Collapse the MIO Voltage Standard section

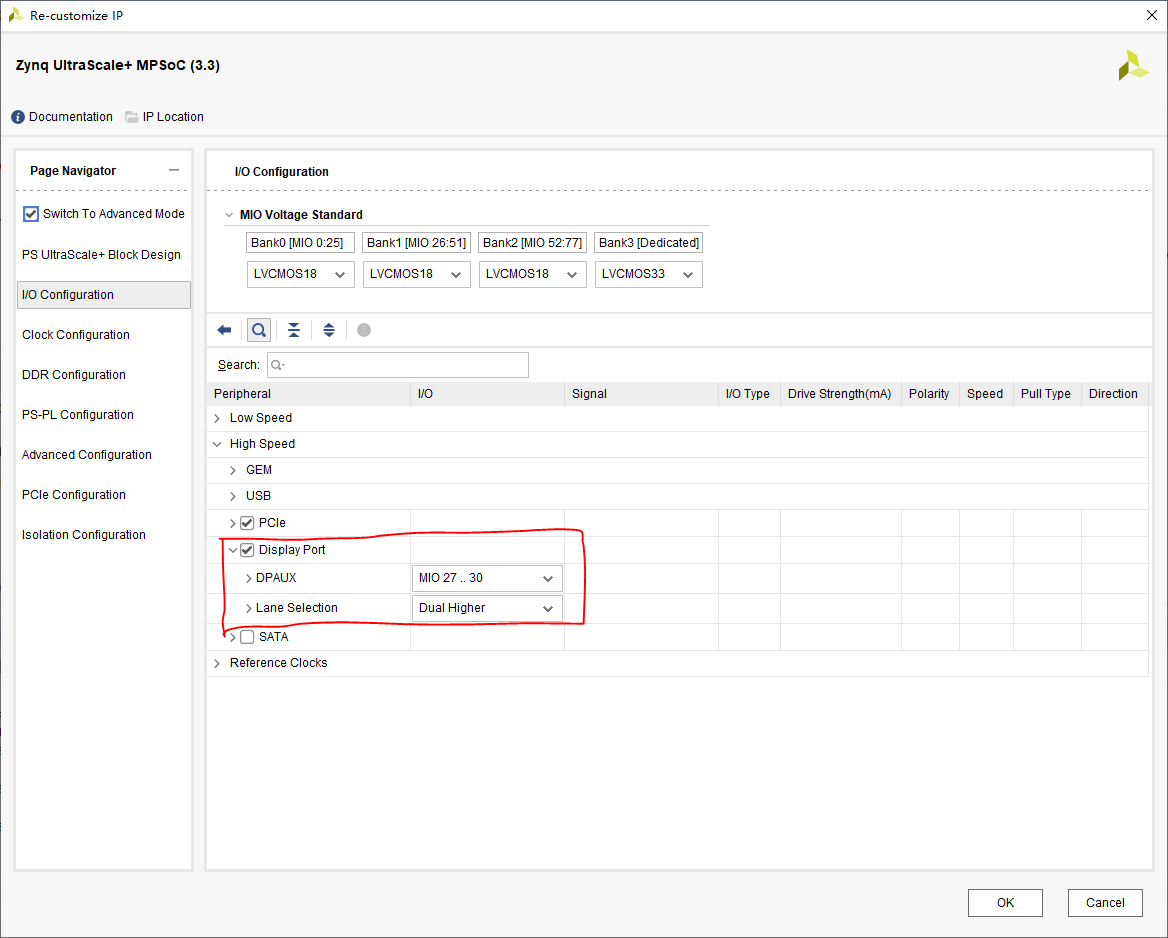229,215
